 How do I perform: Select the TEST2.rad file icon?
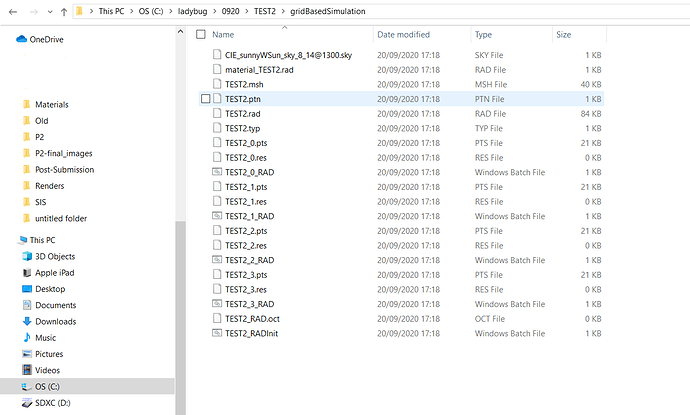(217, 113)
